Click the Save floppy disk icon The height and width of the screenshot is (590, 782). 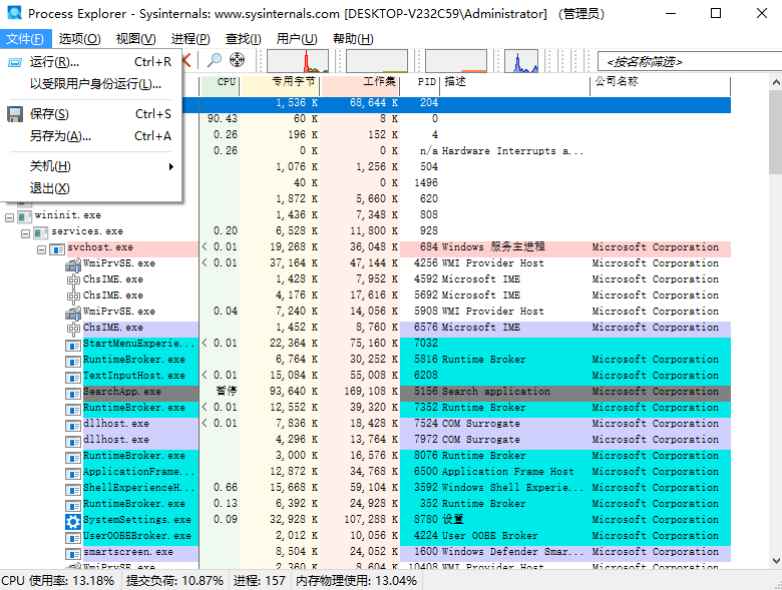(x=15, y=114)
